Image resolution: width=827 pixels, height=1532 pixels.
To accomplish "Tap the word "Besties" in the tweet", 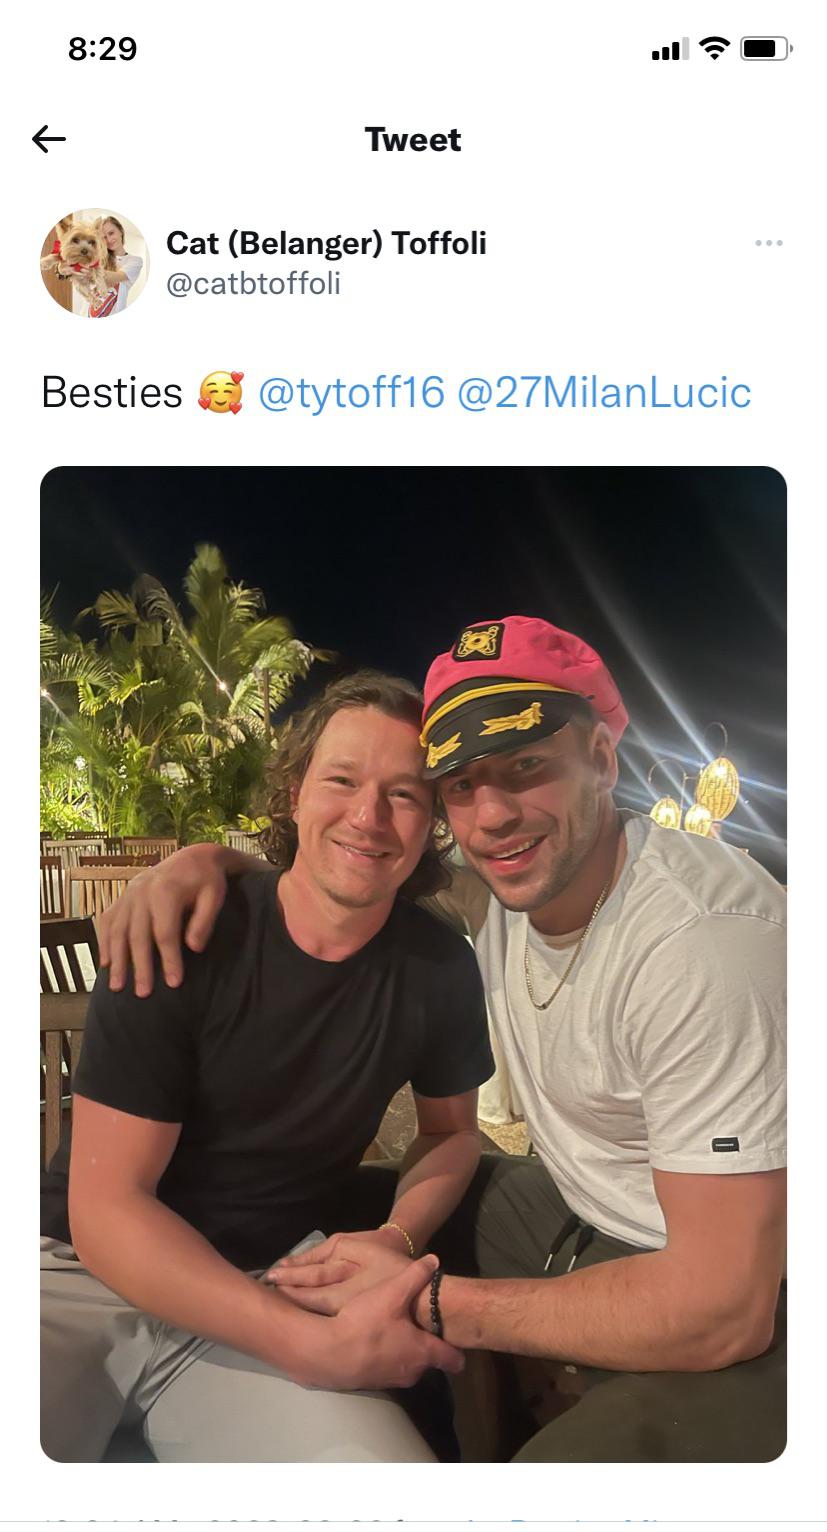I will 112,392.
